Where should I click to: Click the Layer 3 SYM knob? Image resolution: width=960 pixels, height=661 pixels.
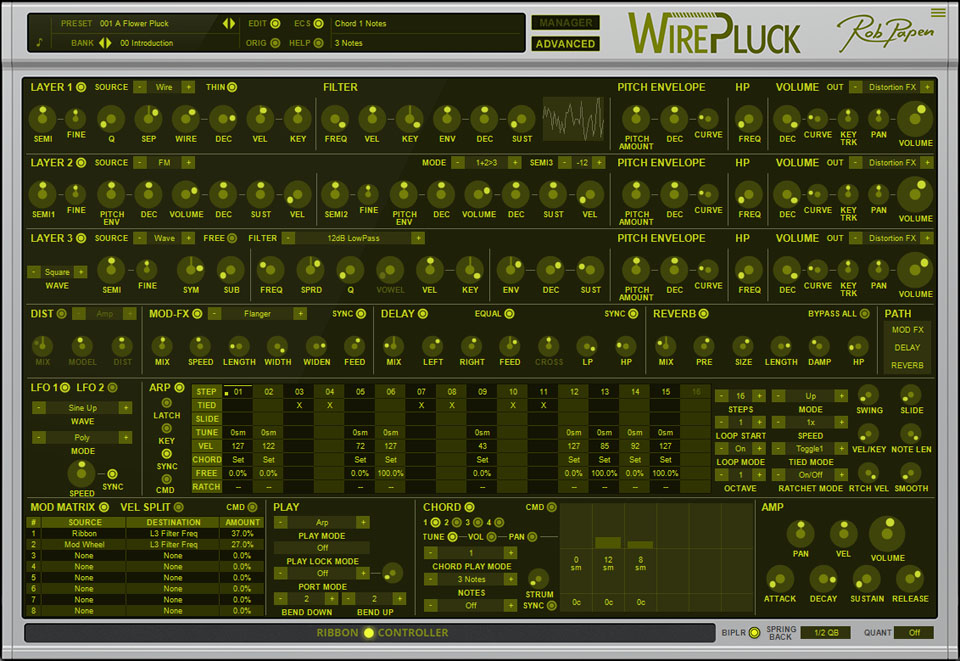[190, 269]
